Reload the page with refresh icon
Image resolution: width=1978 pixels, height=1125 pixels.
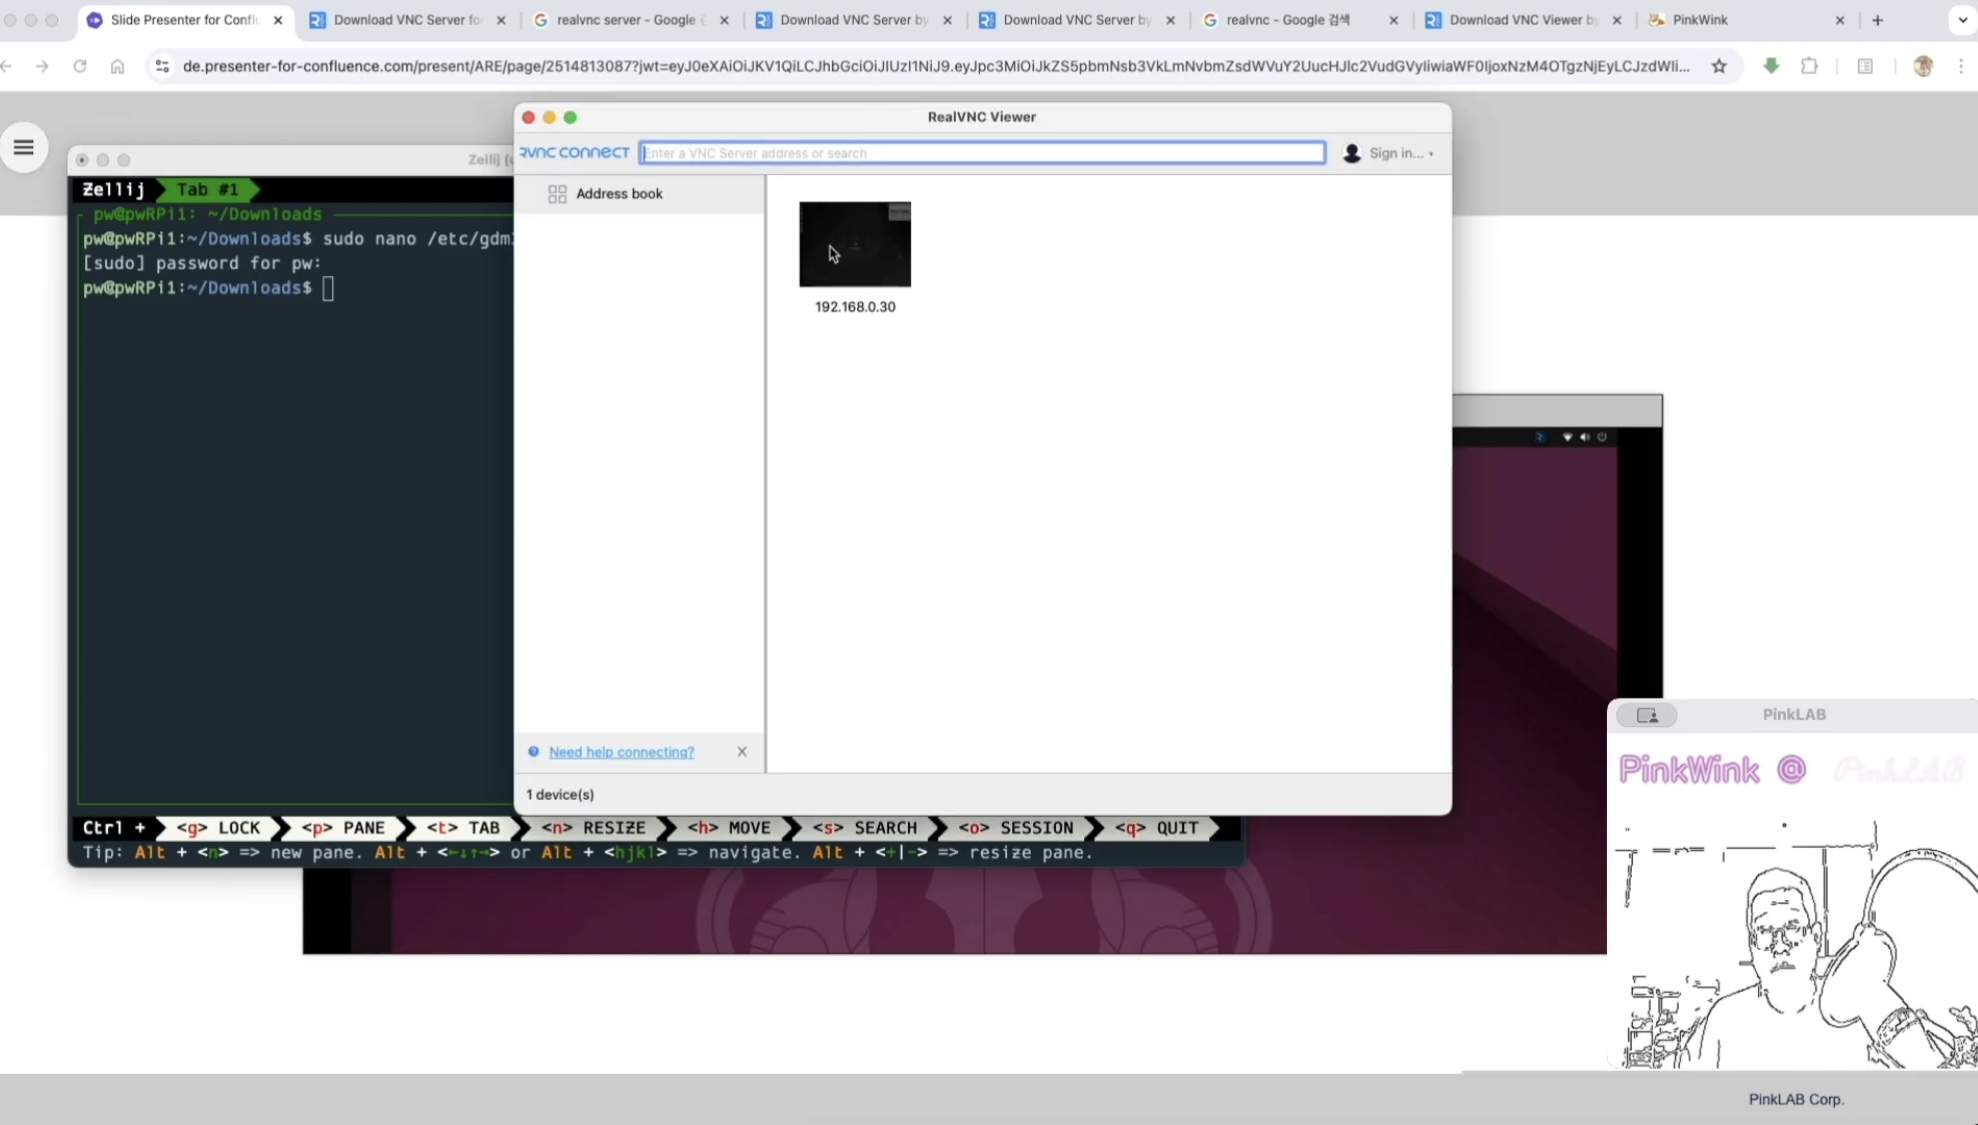click(80, 66)
